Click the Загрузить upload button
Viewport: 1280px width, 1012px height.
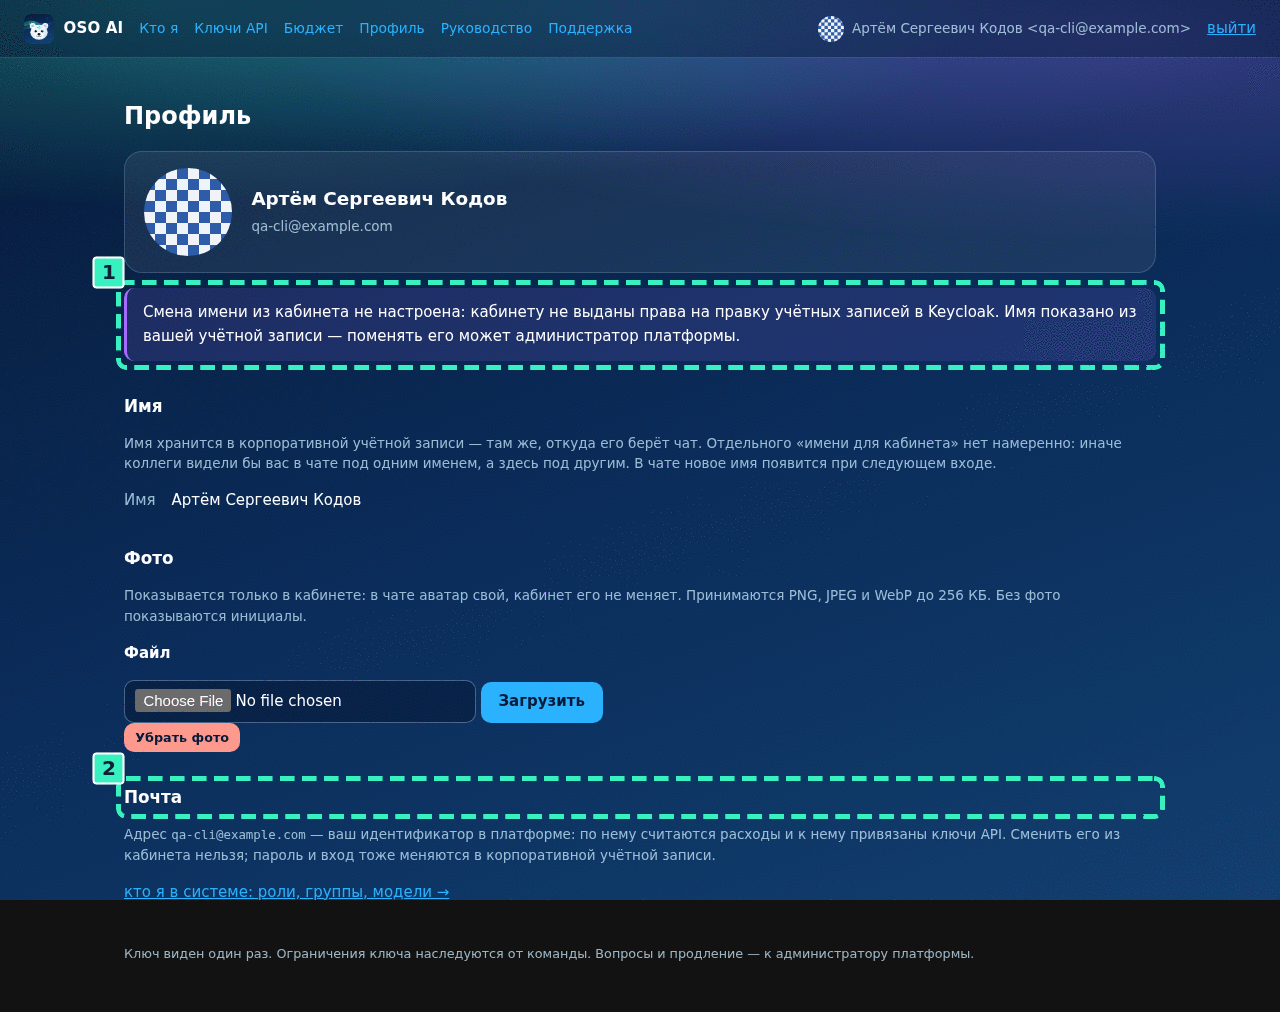542,702
